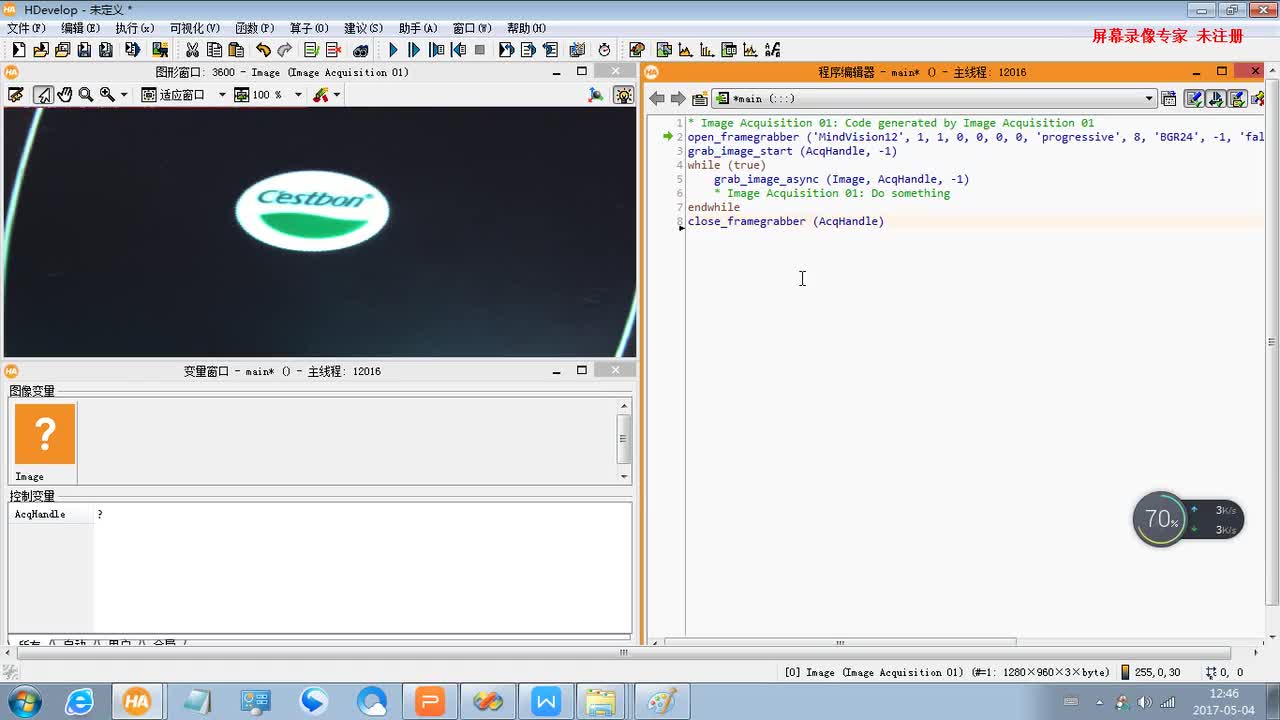This screenshot has width=1280, height=720.
Task: Click the Save program icon in toolbar
Action: coord(84,50)
